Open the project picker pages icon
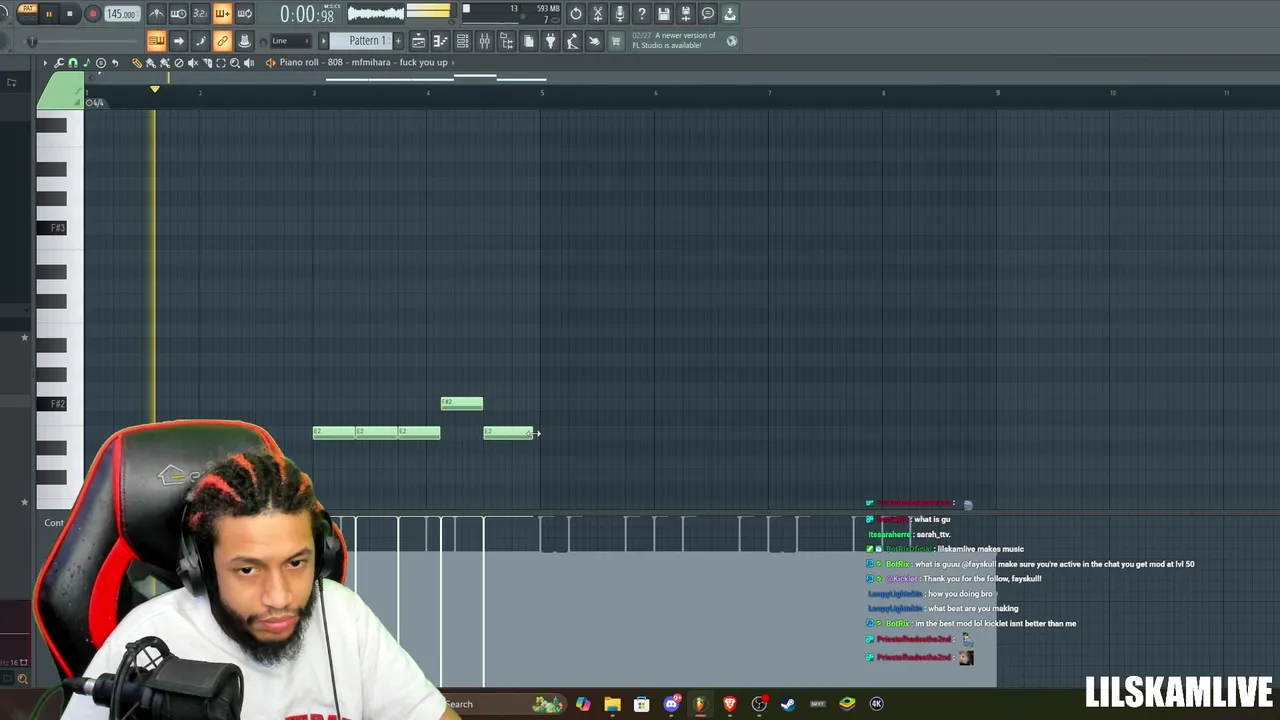The height and width of the screenshot is (720, 1280). [529, 41]
